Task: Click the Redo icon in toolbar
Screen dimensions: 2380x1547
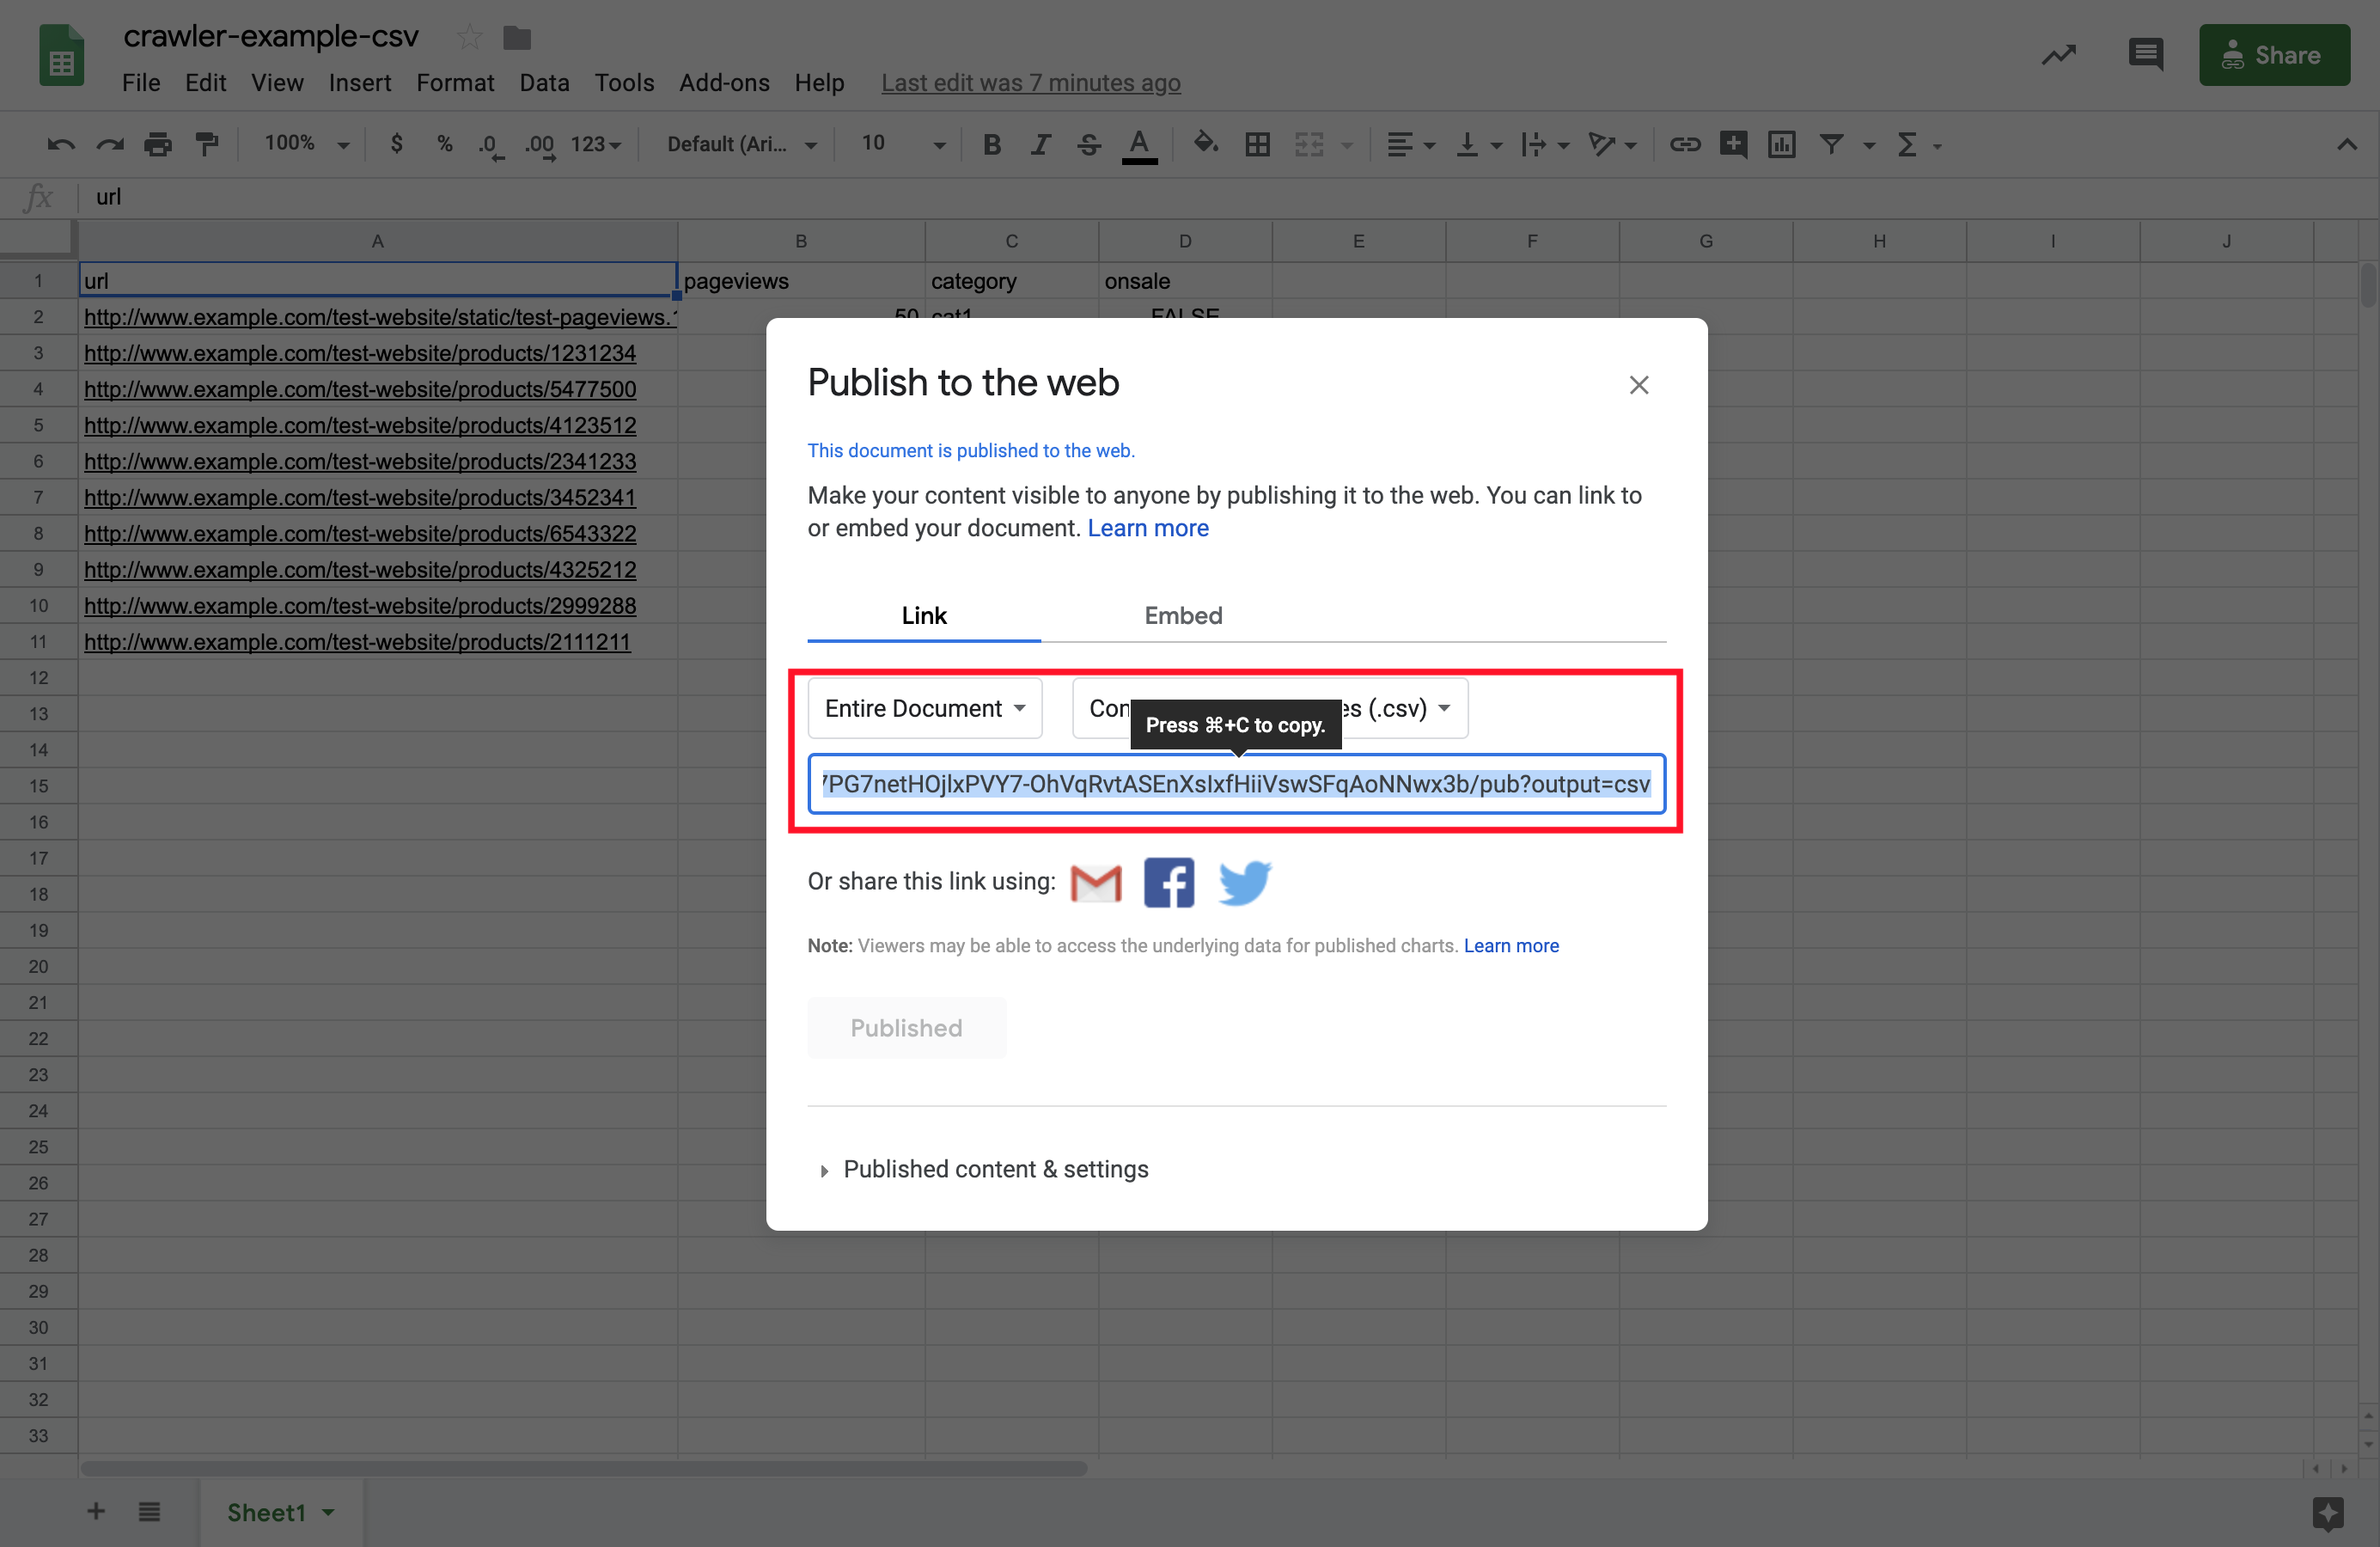Action: pos(109,144)
